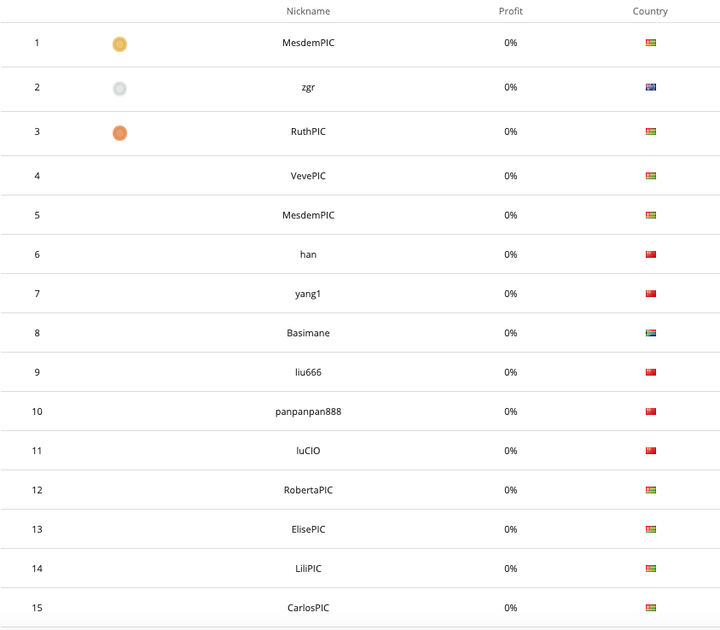Click the flag in VevePIC's row

650,176
